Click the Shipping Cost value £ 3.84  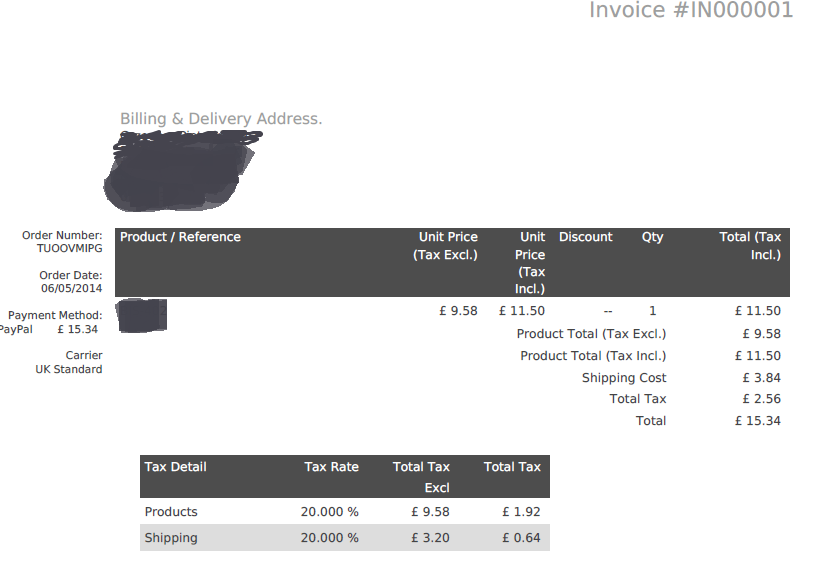pos(762,378)
